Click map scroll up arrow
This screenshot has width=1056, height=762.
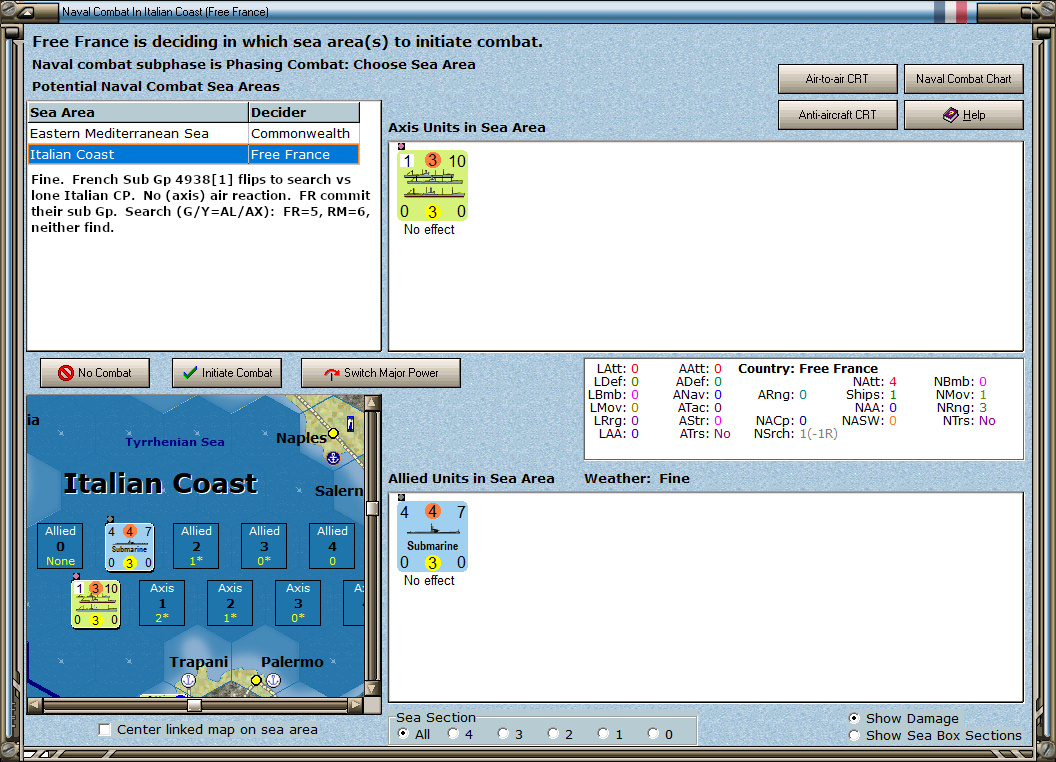372,403
